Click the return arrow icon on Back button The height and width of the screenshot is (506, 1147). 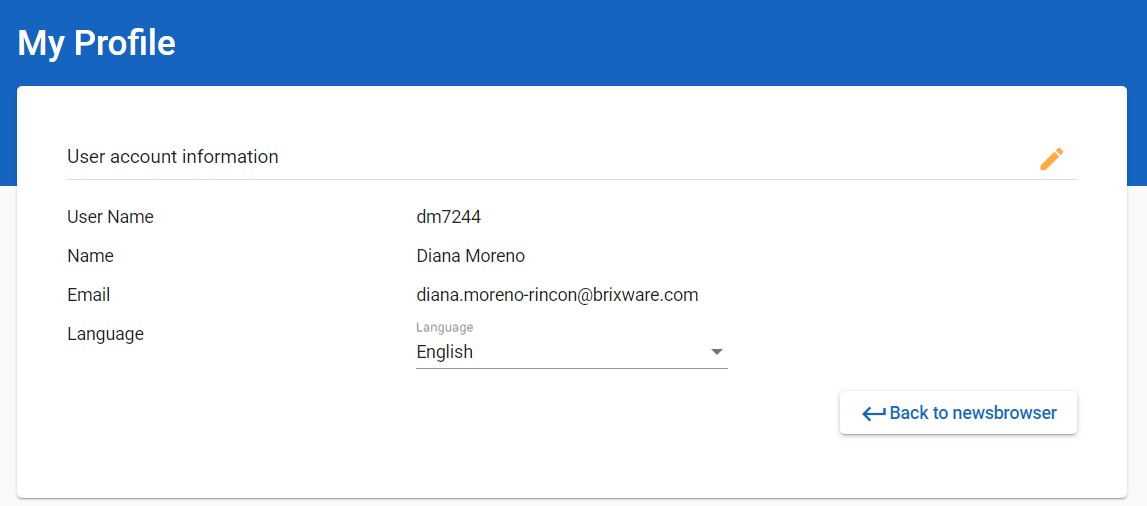873,414
